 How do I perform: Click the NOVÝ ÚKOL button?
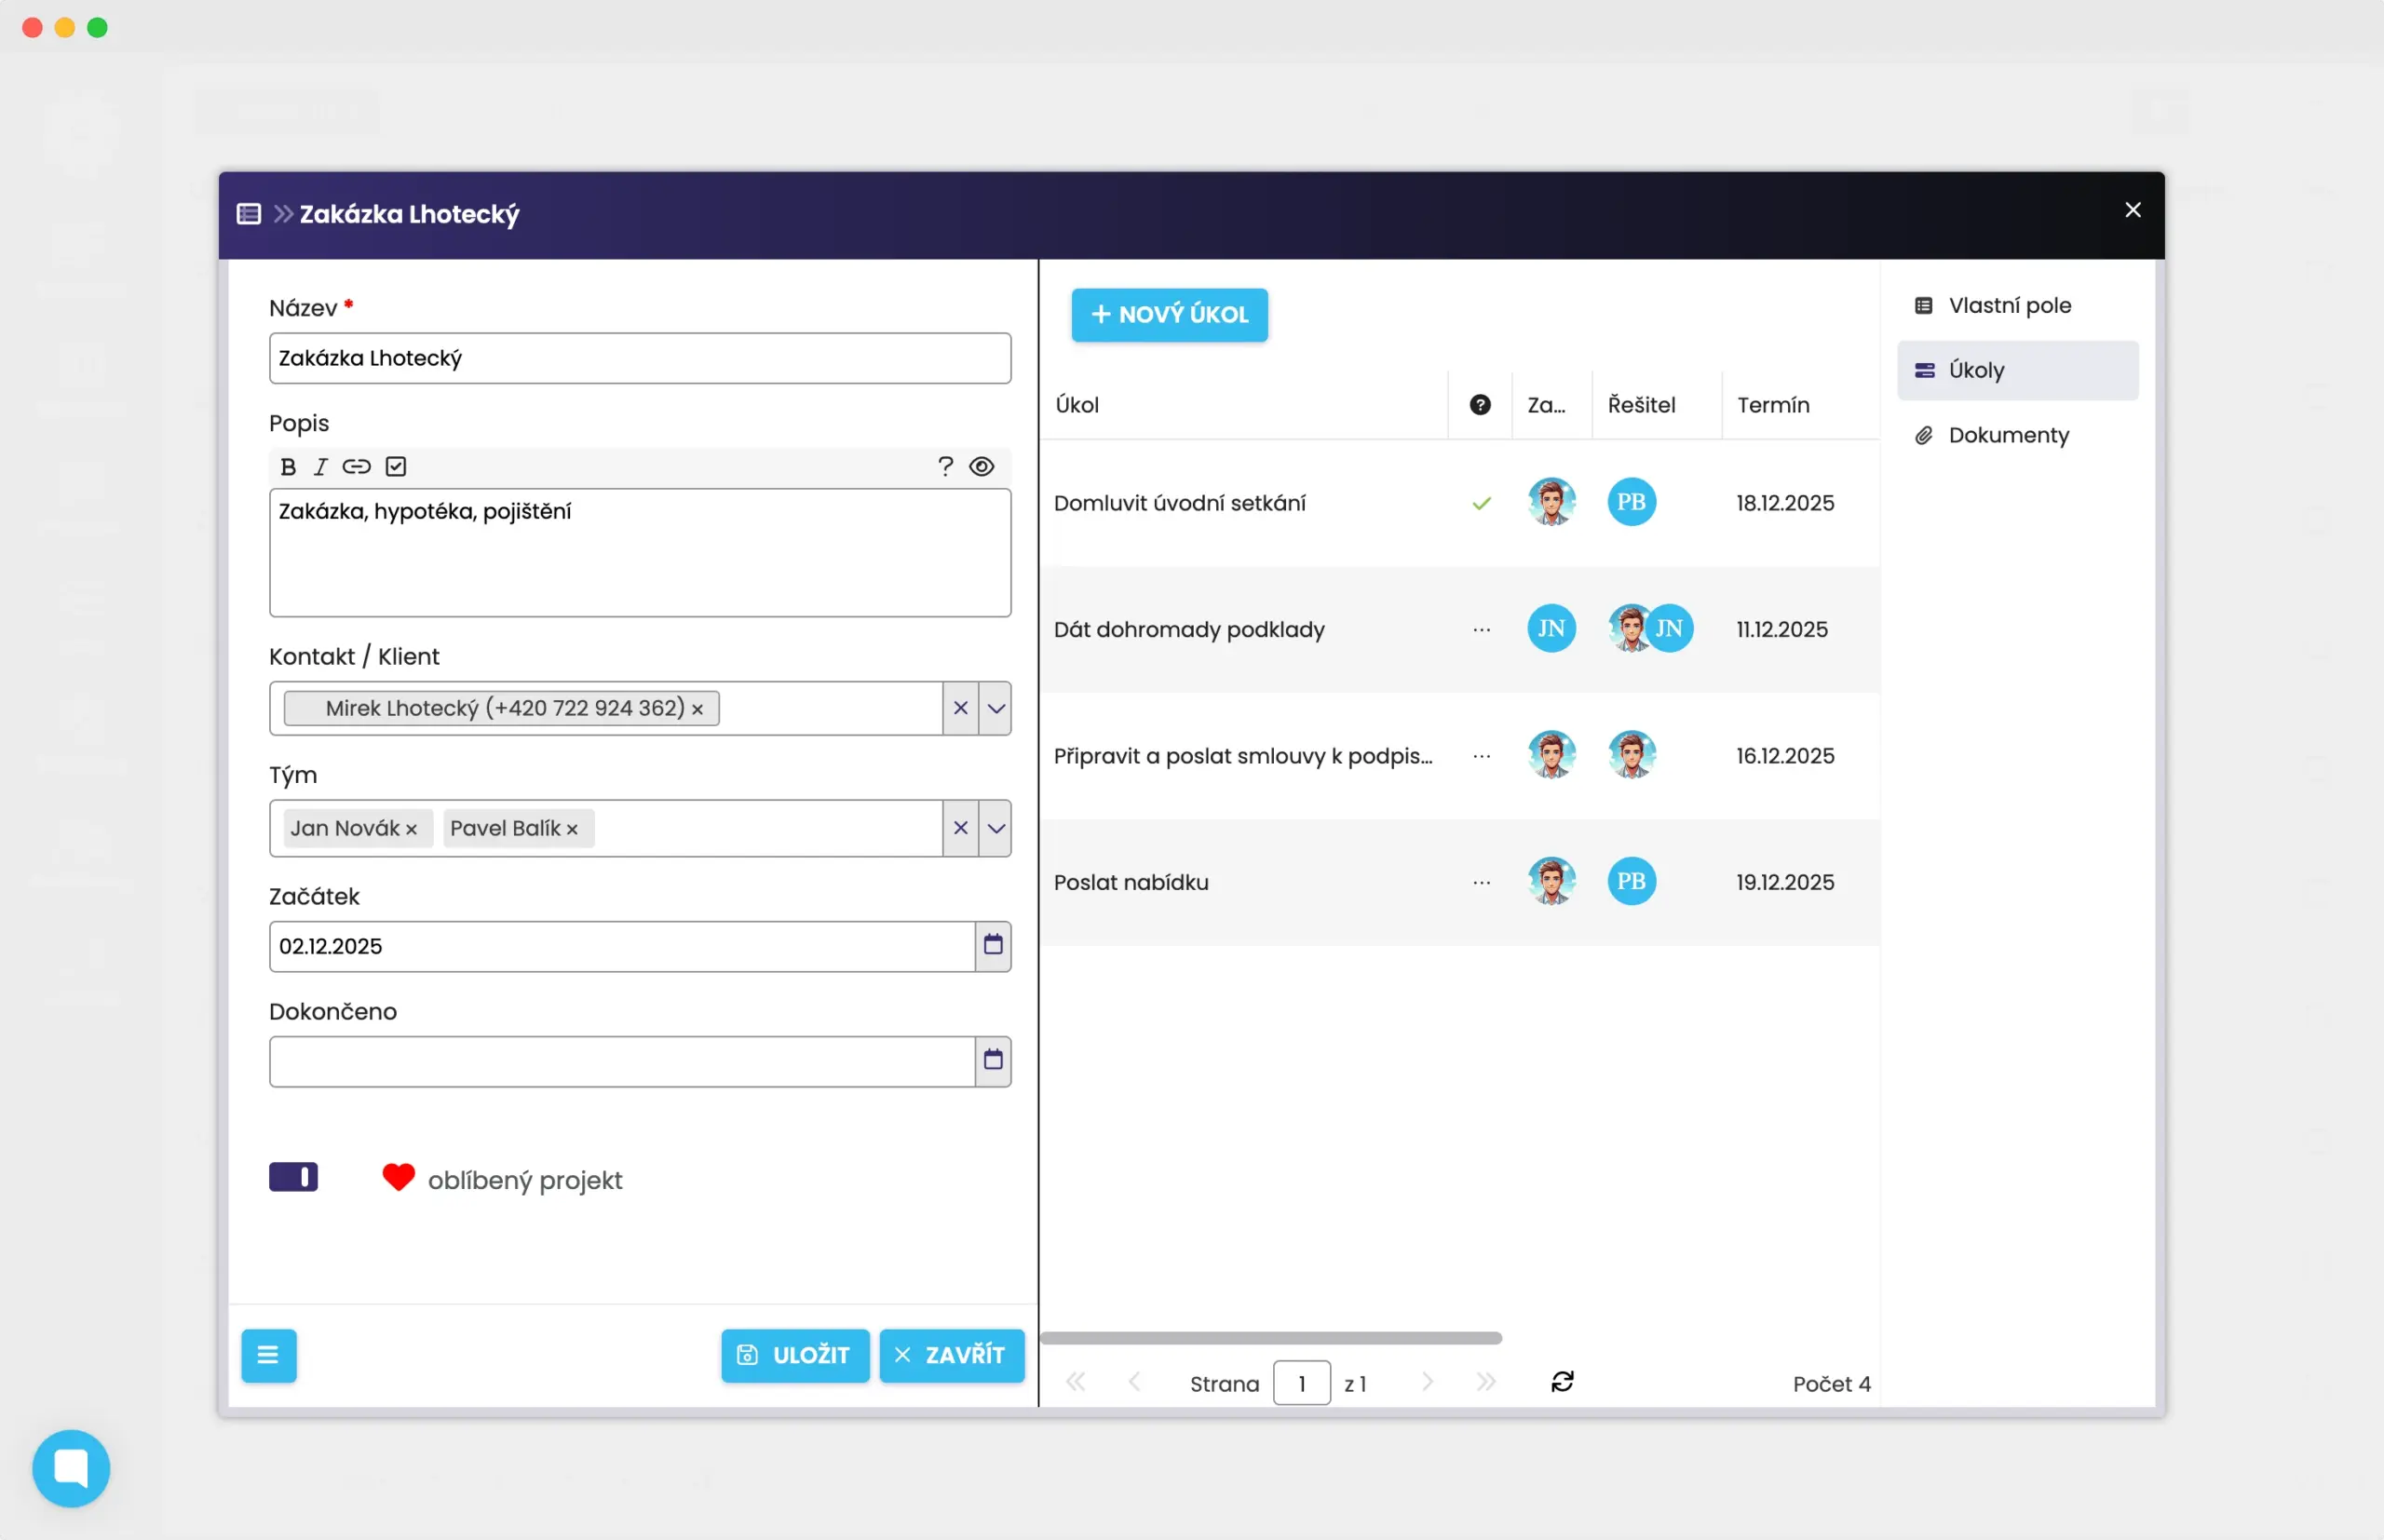(1169, 315)
